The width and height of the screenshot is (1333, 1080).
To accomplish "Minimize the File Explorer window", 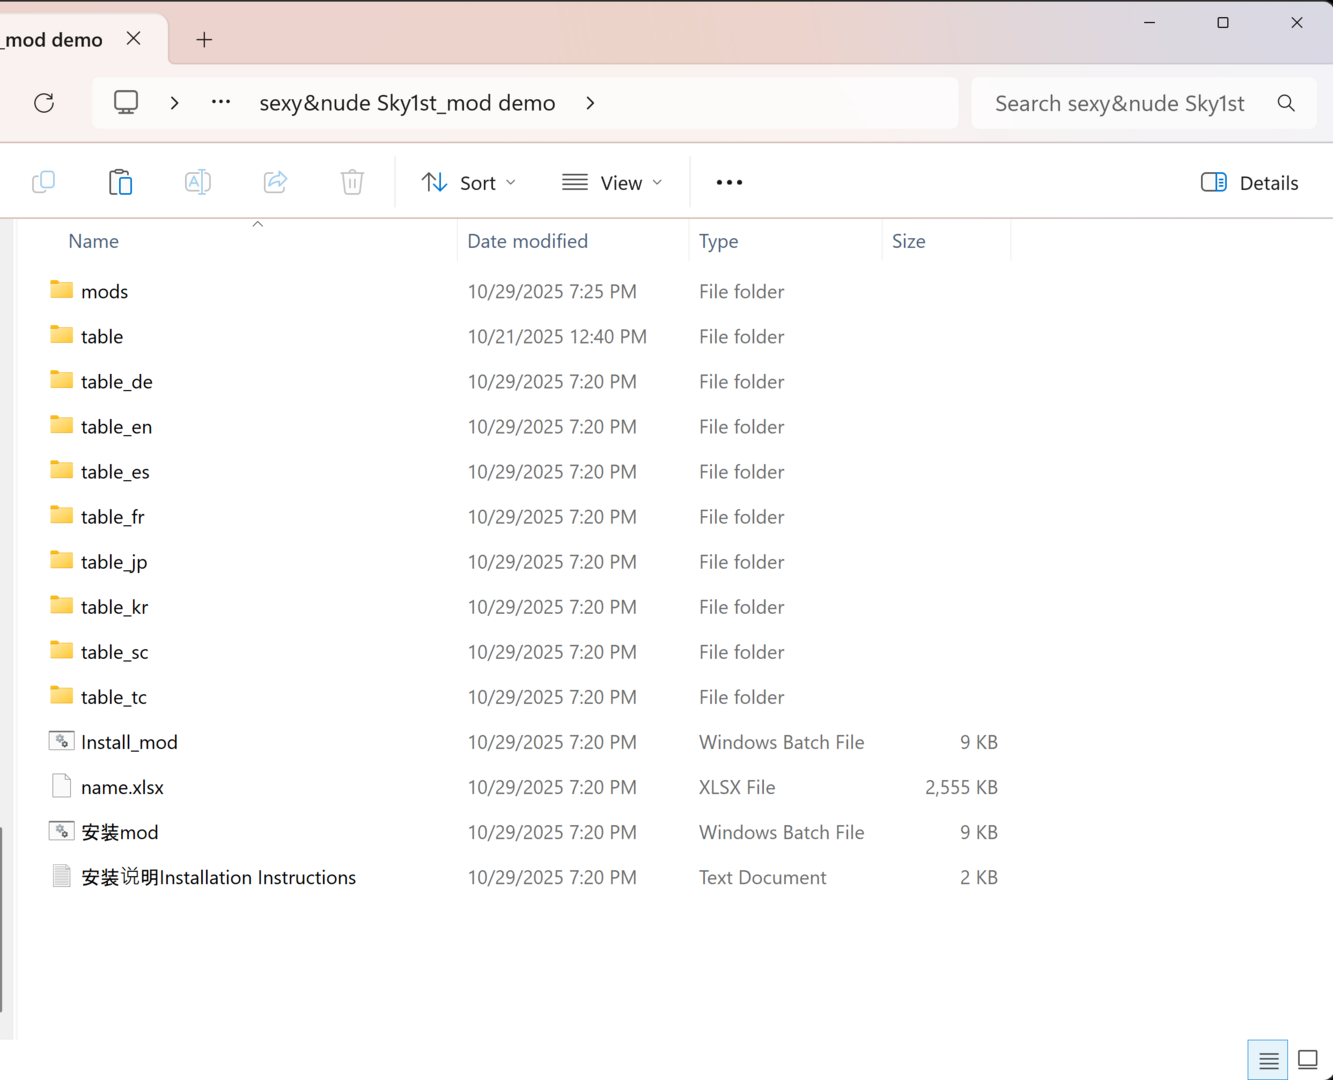I will tap(1149, 22).
